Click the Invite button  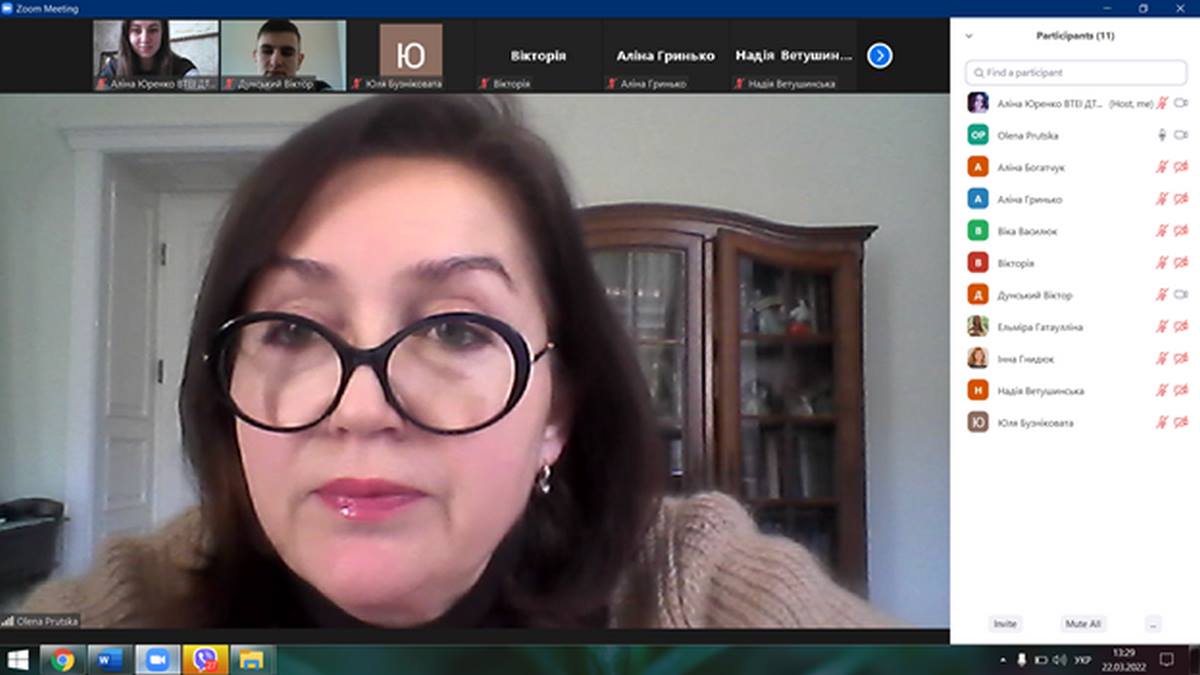coord(1004,624)
